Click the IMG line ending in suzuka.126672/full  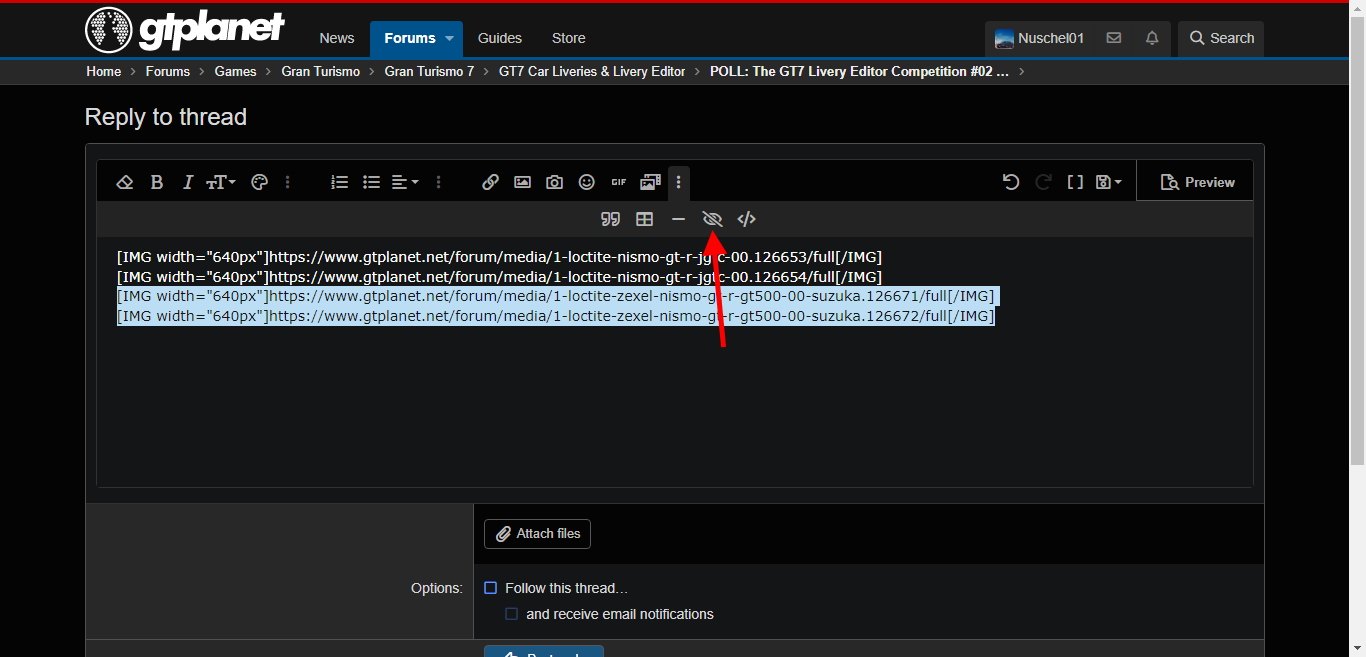click(x=556, y=316)
